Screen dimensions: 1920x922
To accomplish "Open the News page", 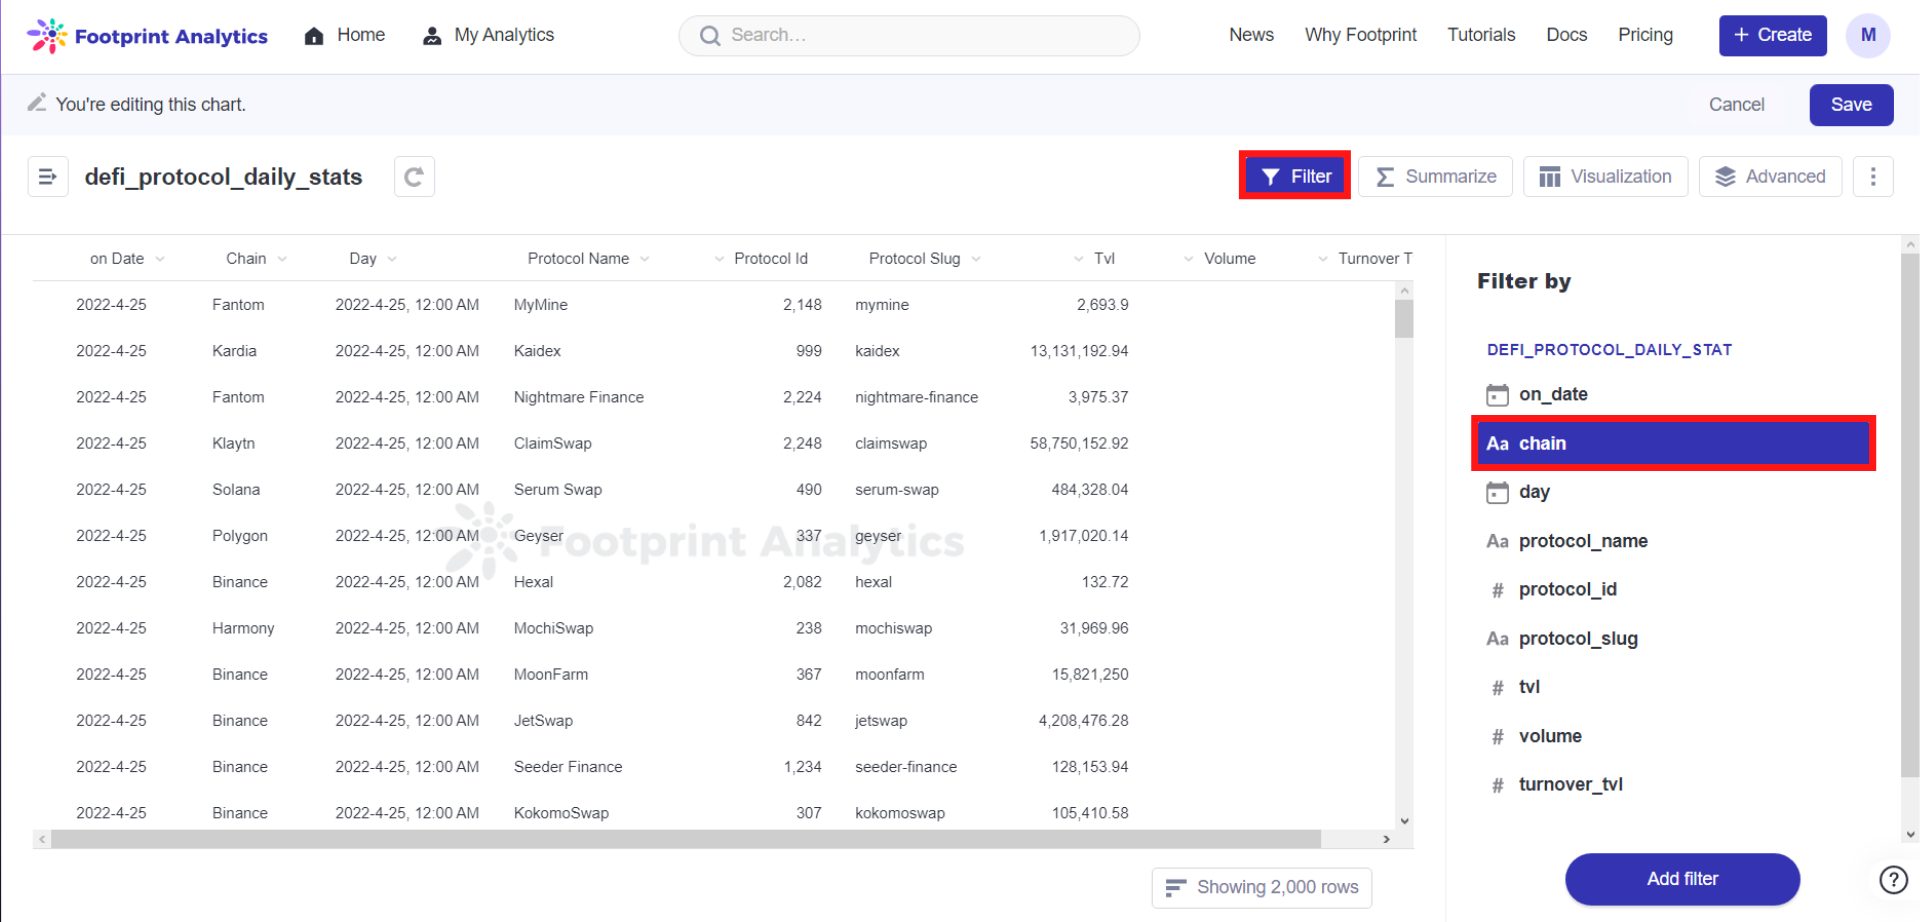I will tap(1251, 35).
